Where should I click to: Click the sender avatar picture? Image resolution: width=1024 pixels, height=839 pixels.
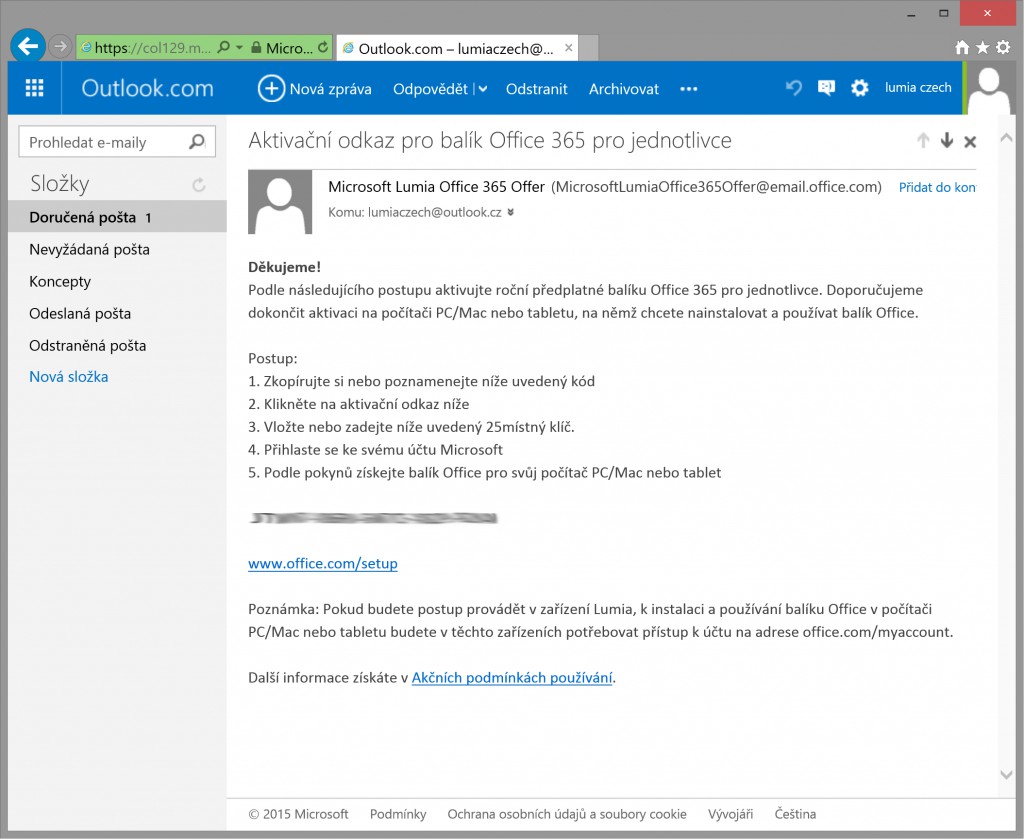pyautogui.click(x=280, y=202)
